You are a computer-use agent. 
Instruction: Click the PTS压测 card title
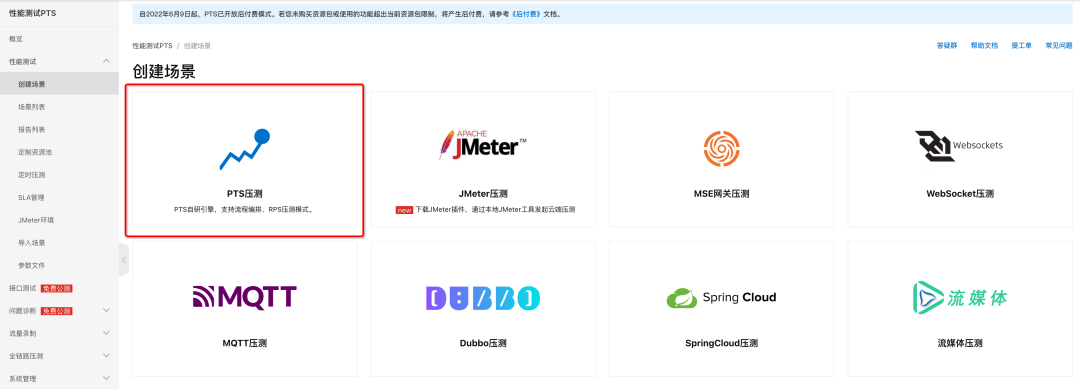tap(245, 194)
